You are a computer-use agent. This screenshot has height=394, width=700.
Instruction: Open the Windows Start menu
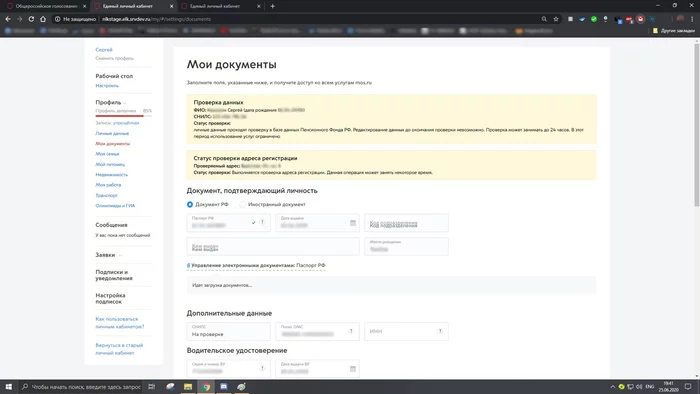(8, 387)
